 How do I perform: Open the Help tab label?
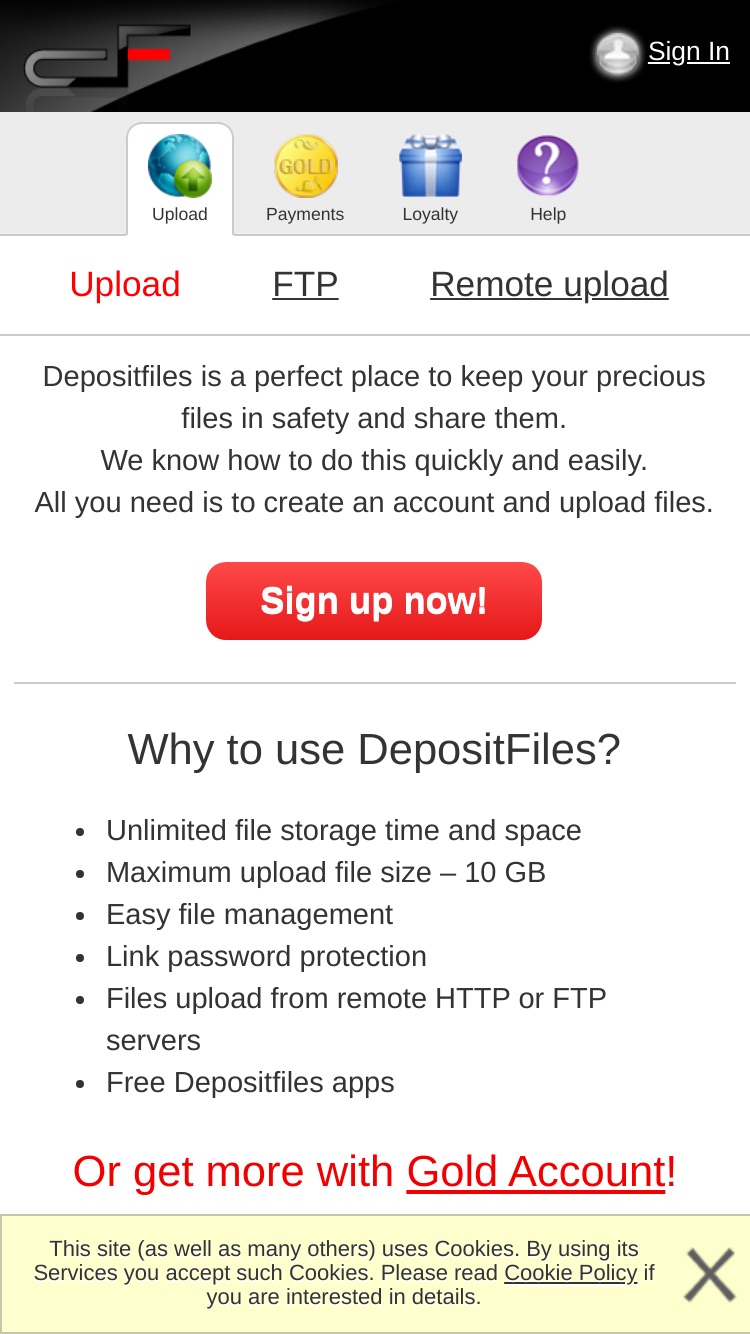pyautogui.click(x=548, y=214)
